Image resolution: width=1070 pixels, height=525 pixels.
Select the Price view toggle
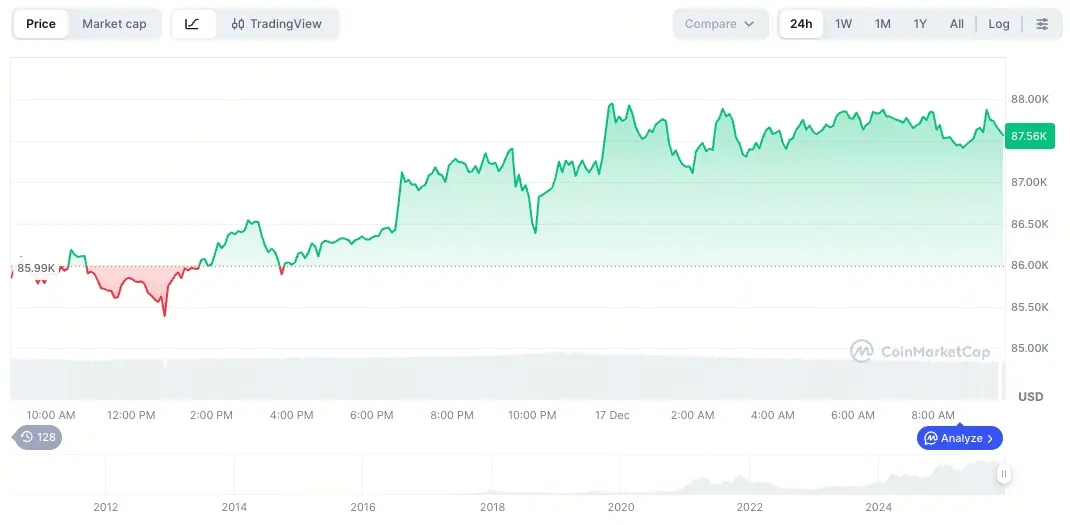41,24
